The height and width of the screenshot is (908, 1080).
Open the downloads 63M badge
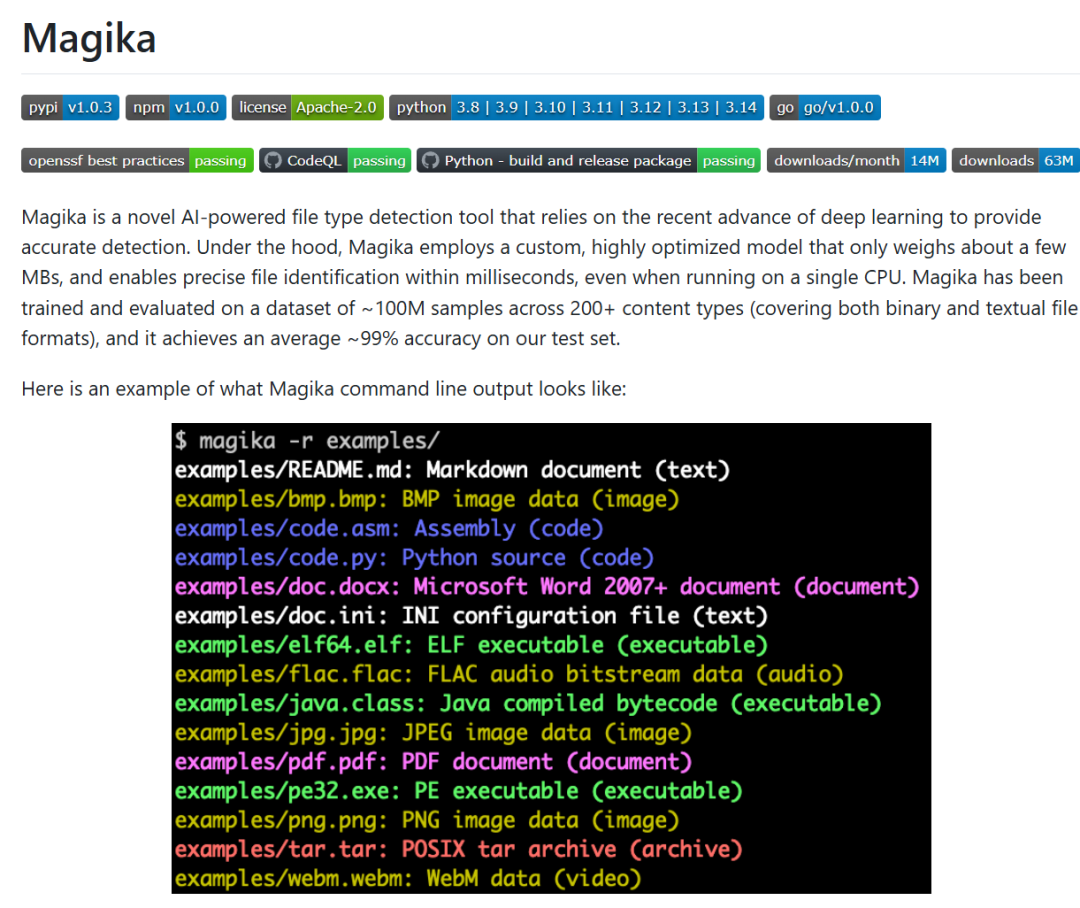pos(1016,161)
